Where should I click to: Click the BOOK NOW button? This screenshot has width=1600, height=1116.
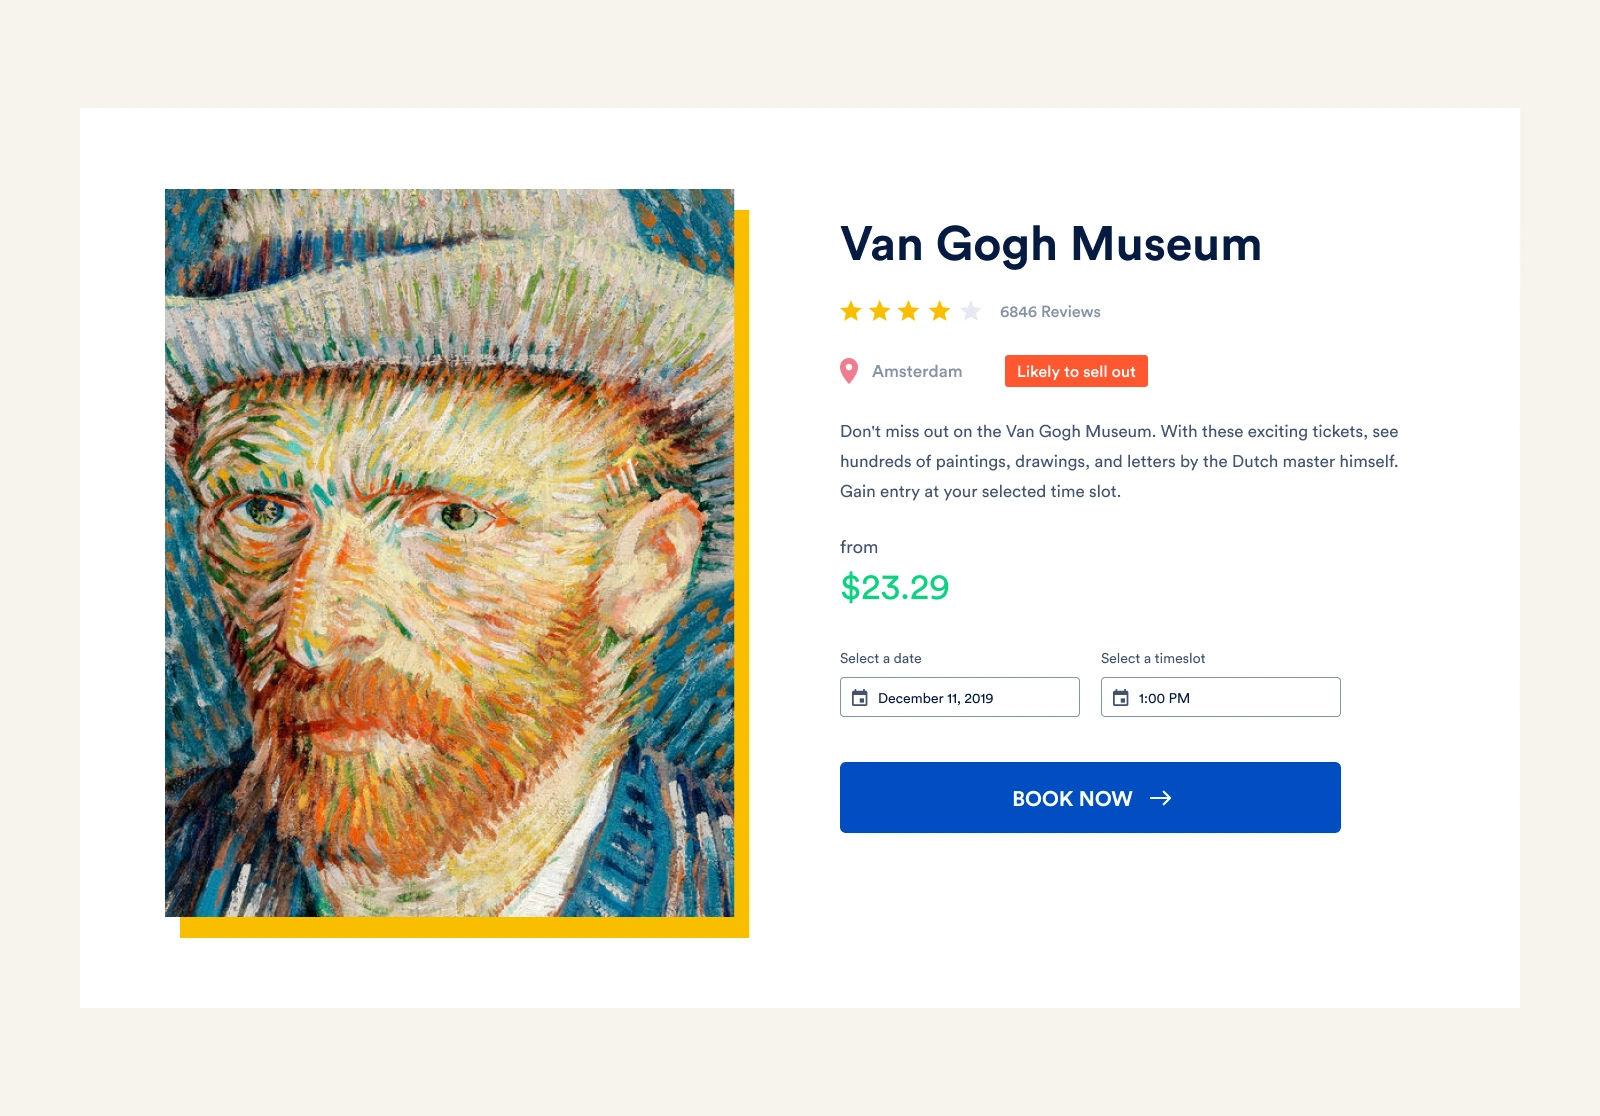click(x=1090, y=798)
